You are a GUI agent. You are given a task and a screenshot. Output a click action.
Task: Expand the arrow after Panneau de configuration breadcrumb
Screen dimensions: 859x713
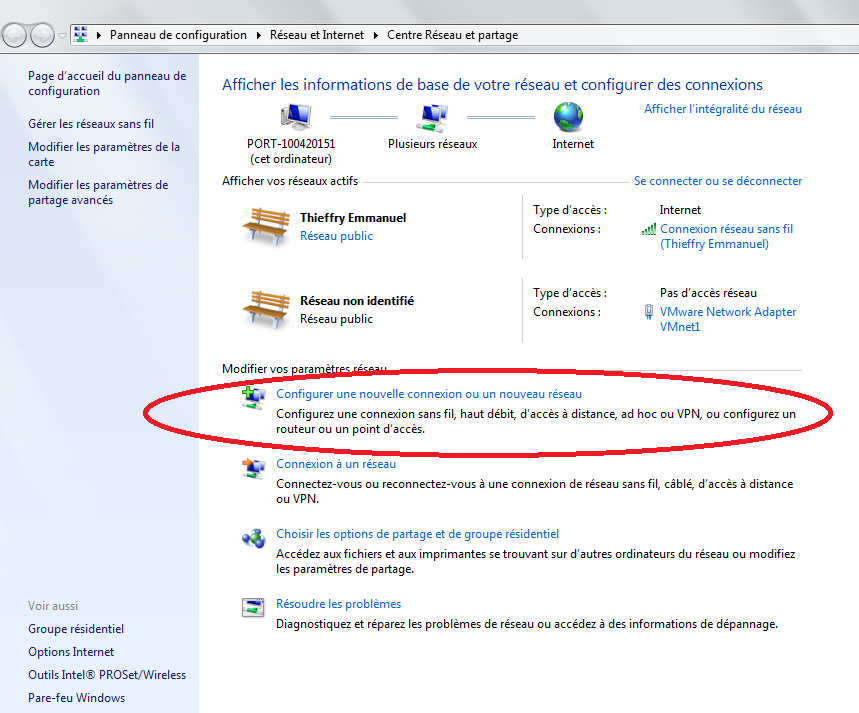pos(258,35)
